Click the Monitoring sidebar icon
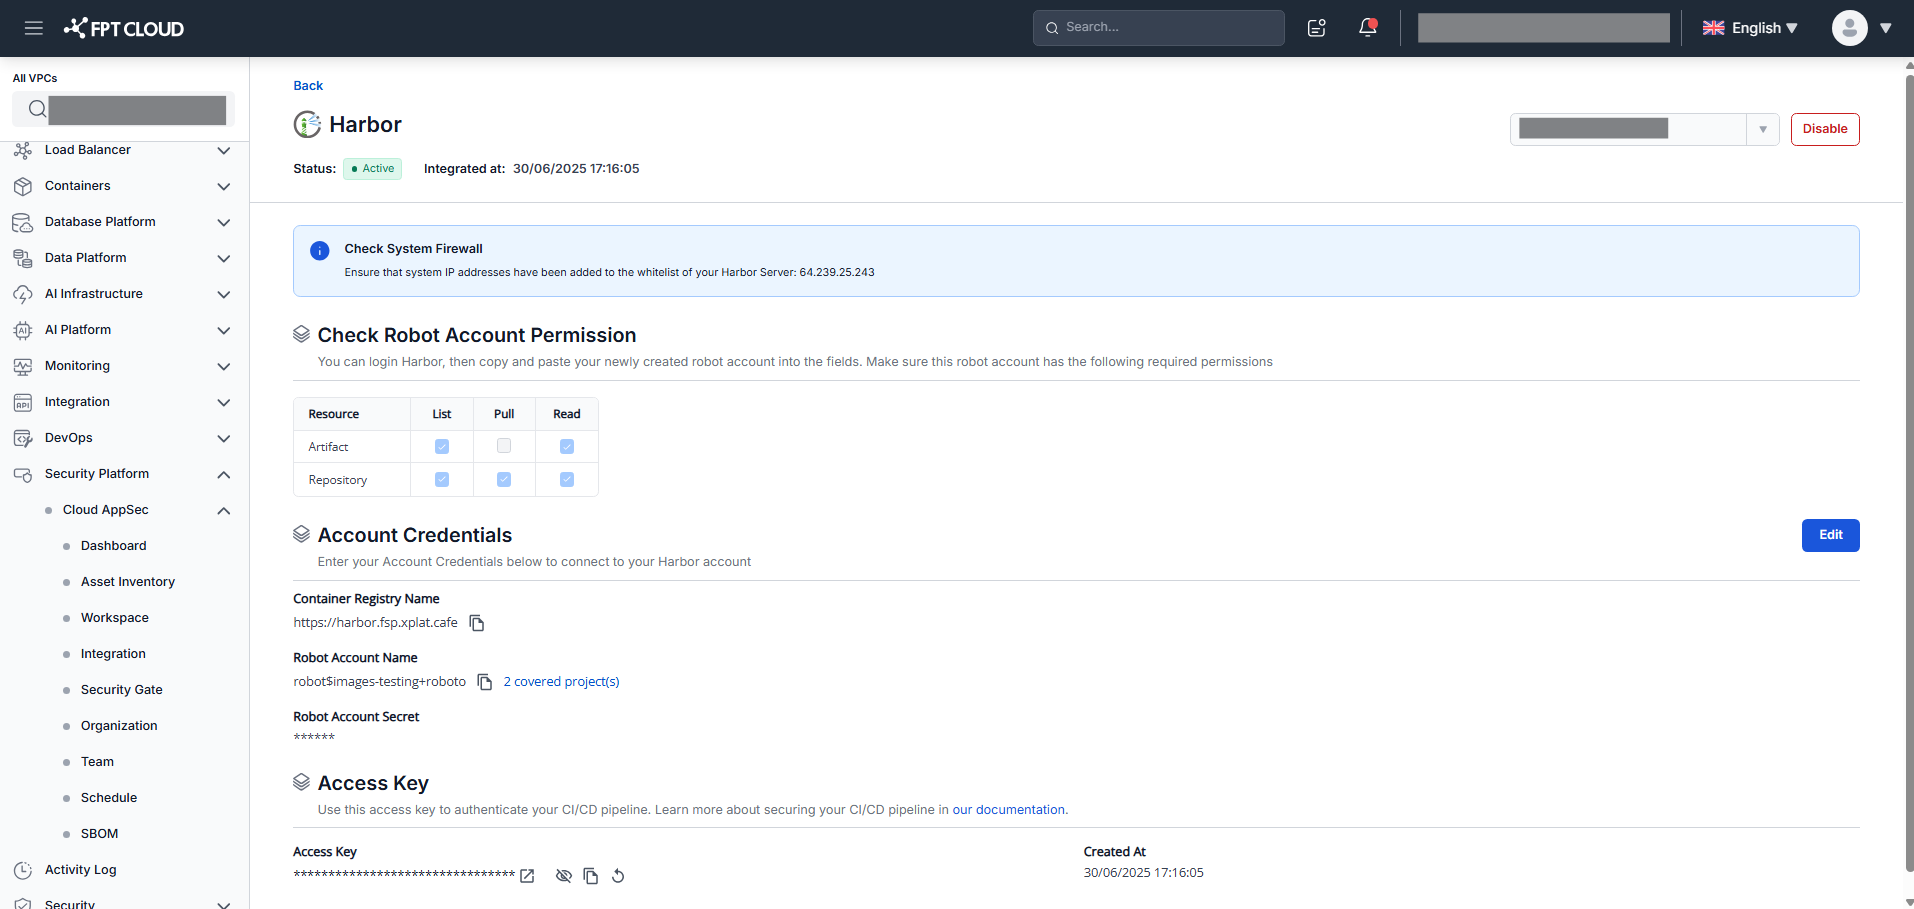Viewport: 1914px width, 909px height. (x=22, y=366)
